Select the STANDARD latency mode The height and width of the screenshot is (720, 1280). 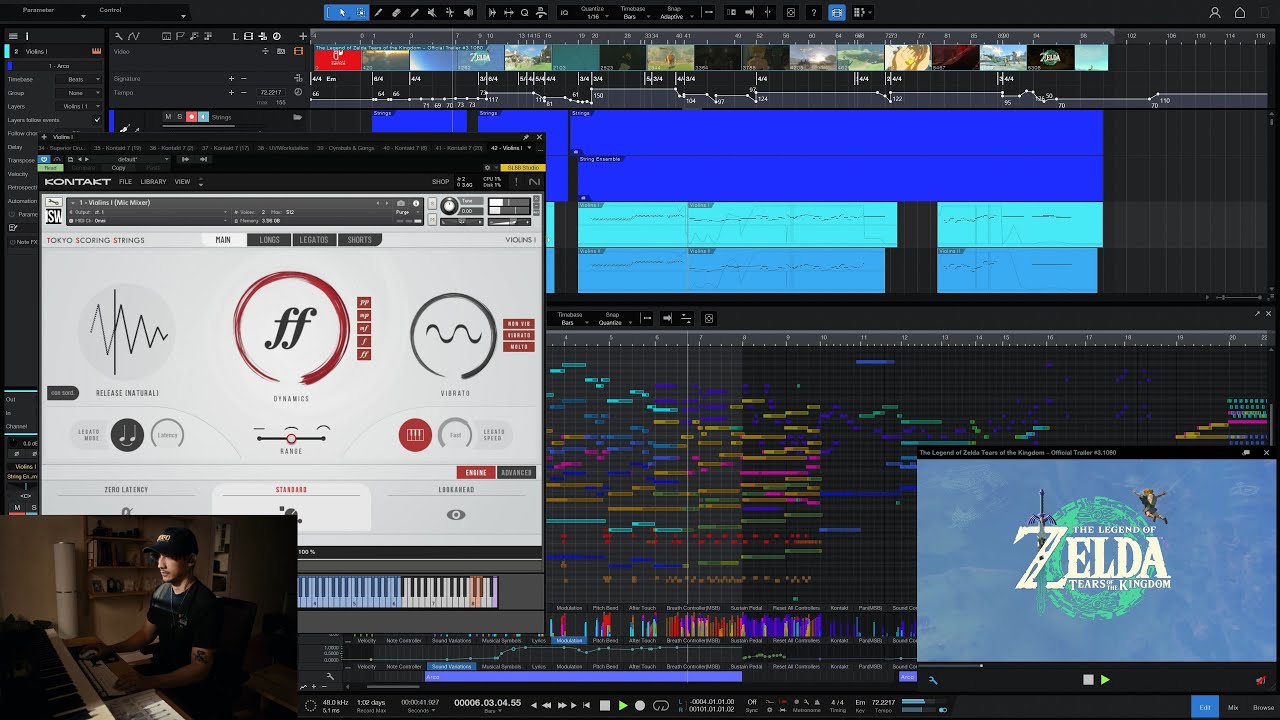click(291, 490)
